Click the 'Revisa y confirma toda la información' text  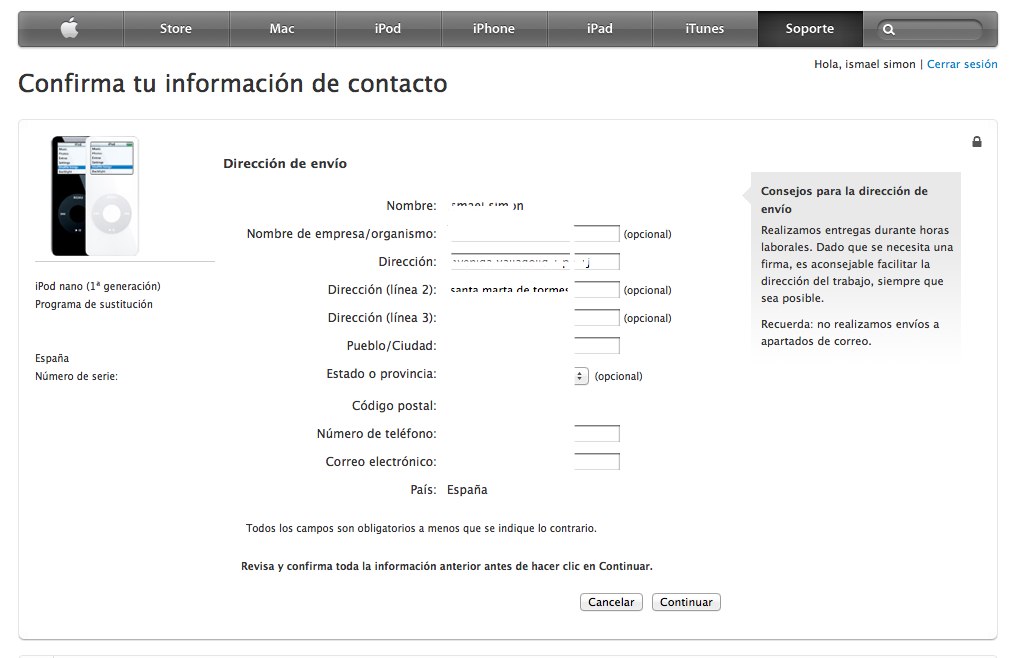click(447, 566)
